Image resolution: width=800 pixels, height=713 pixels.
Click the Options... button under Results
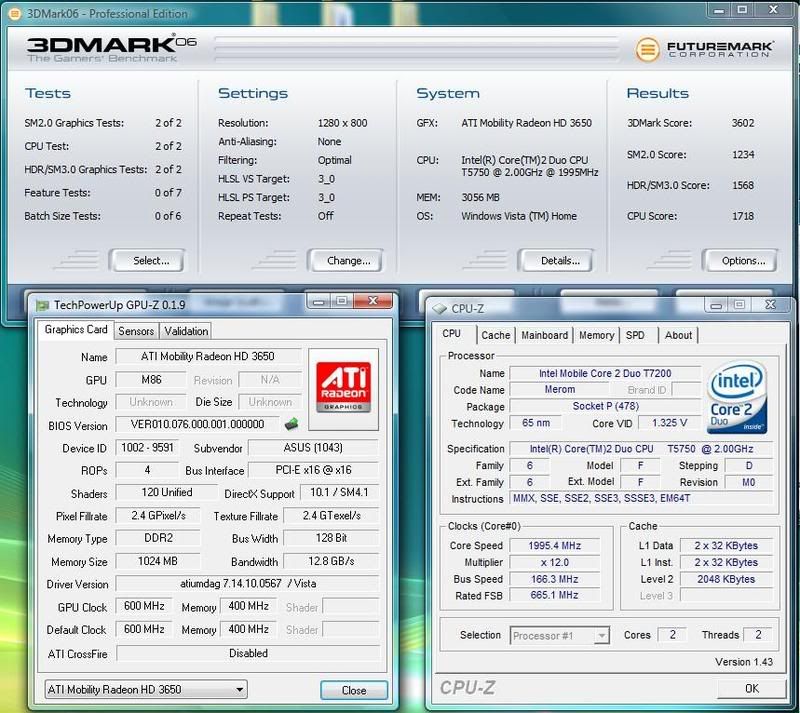point(740,261)
